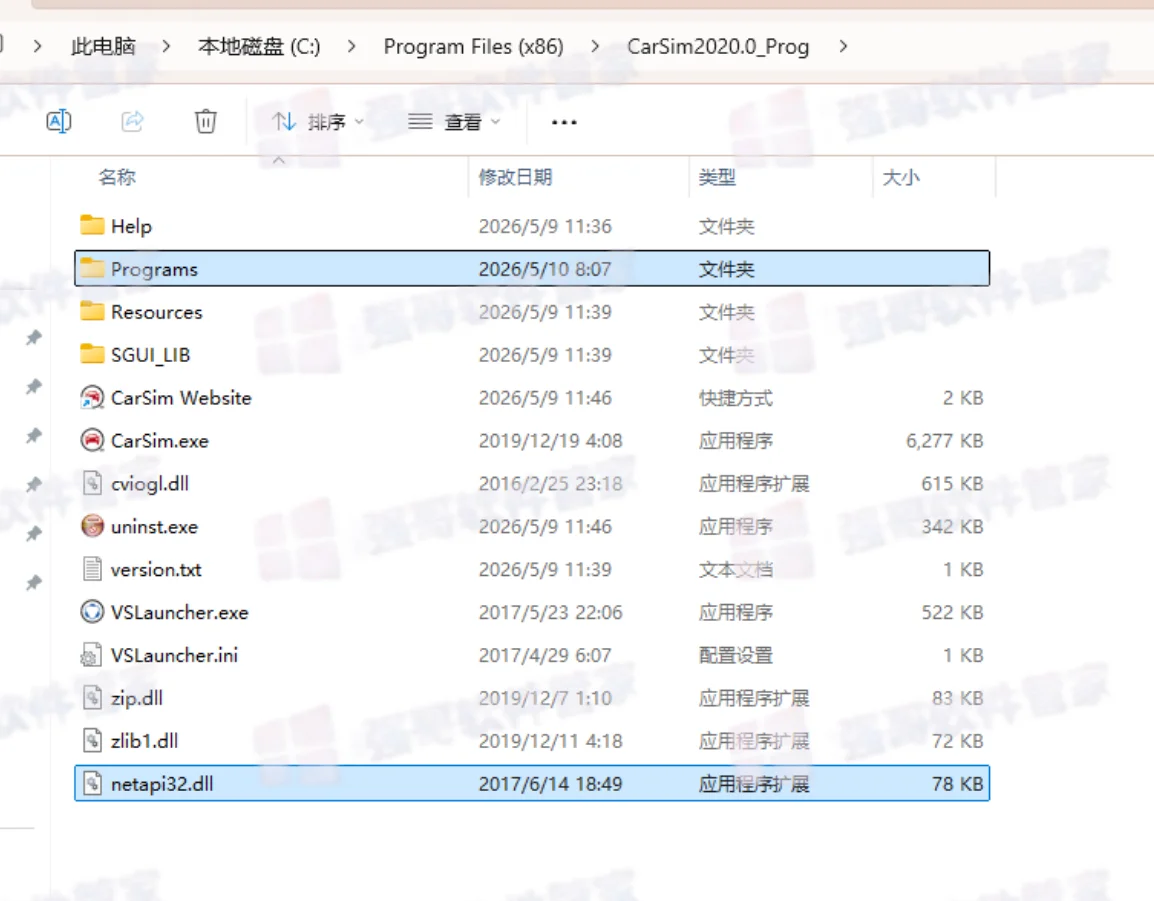The width and height of the screenshot is (1154, 901).
Task: Click the 文本文档 type cell
Action: 735,570
